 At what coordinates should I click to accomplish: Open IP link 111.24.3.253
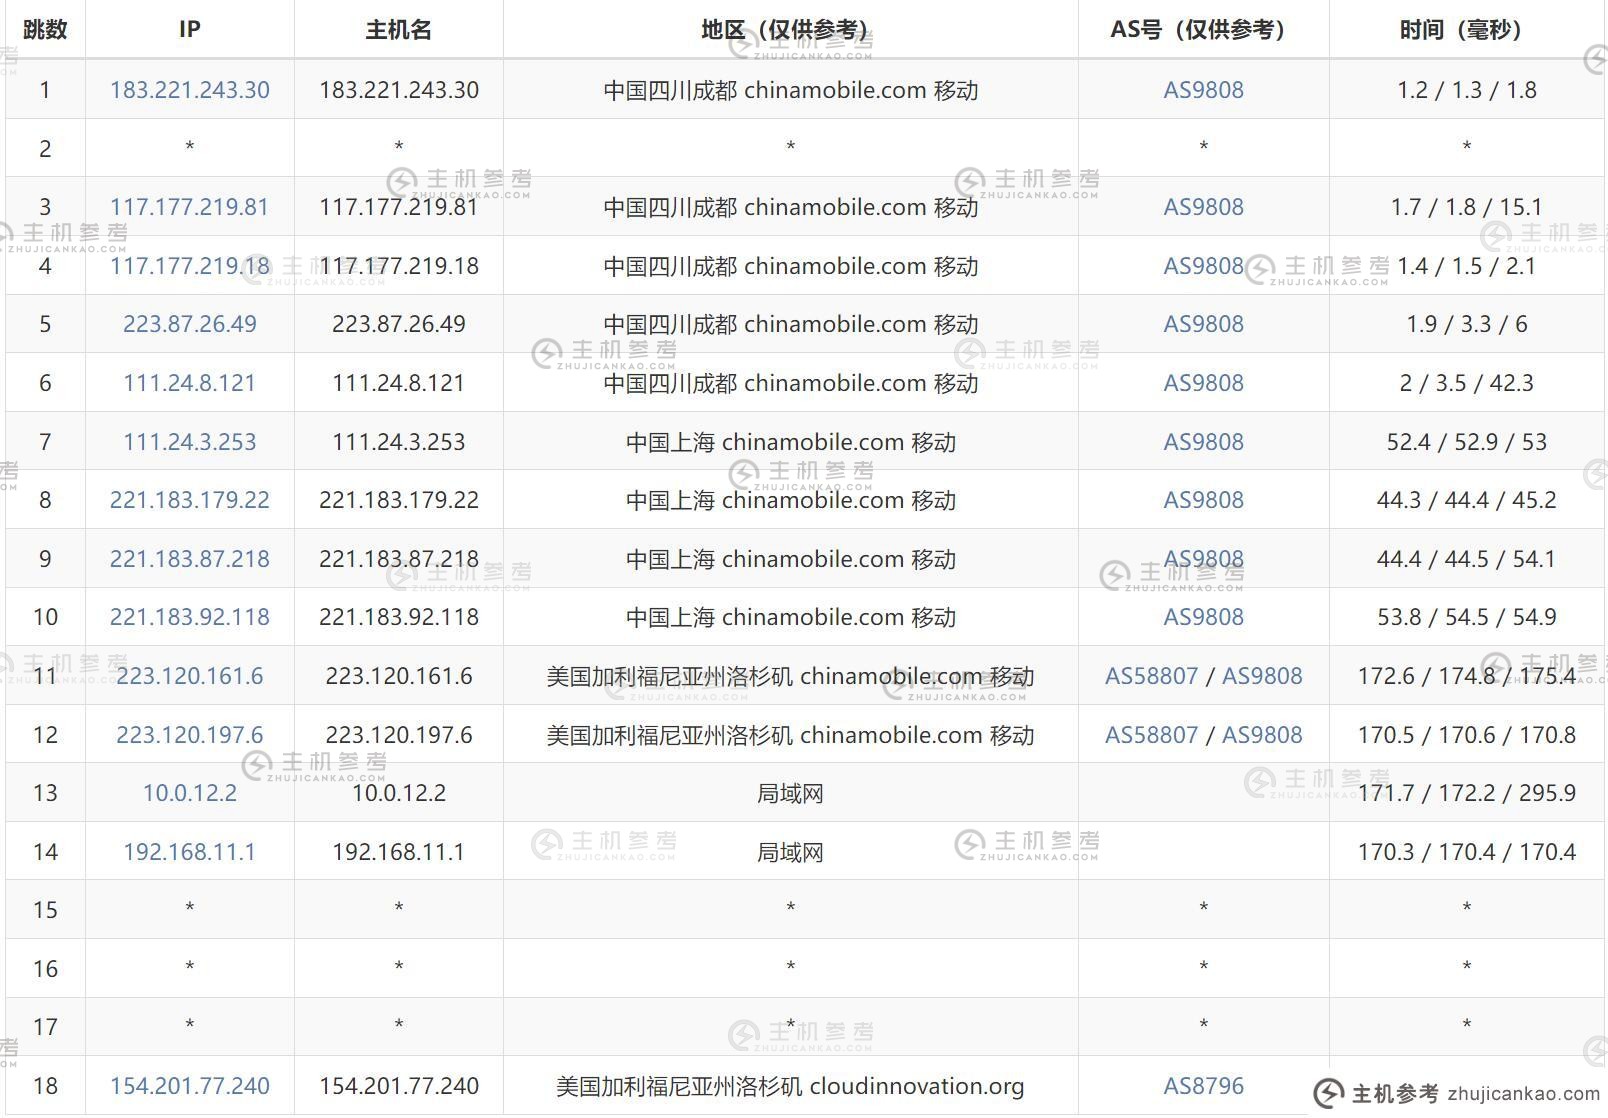(189, 442)
